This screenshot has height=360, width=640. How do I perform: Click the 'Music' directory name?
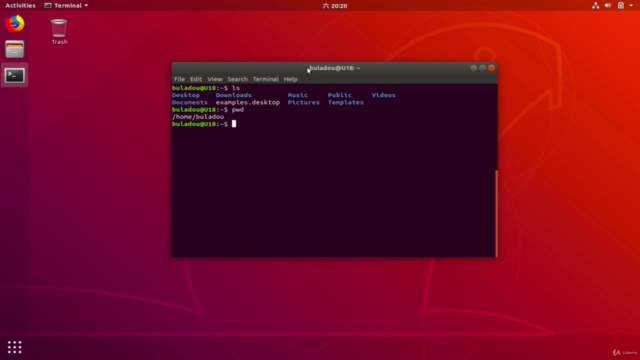(298, 95)
